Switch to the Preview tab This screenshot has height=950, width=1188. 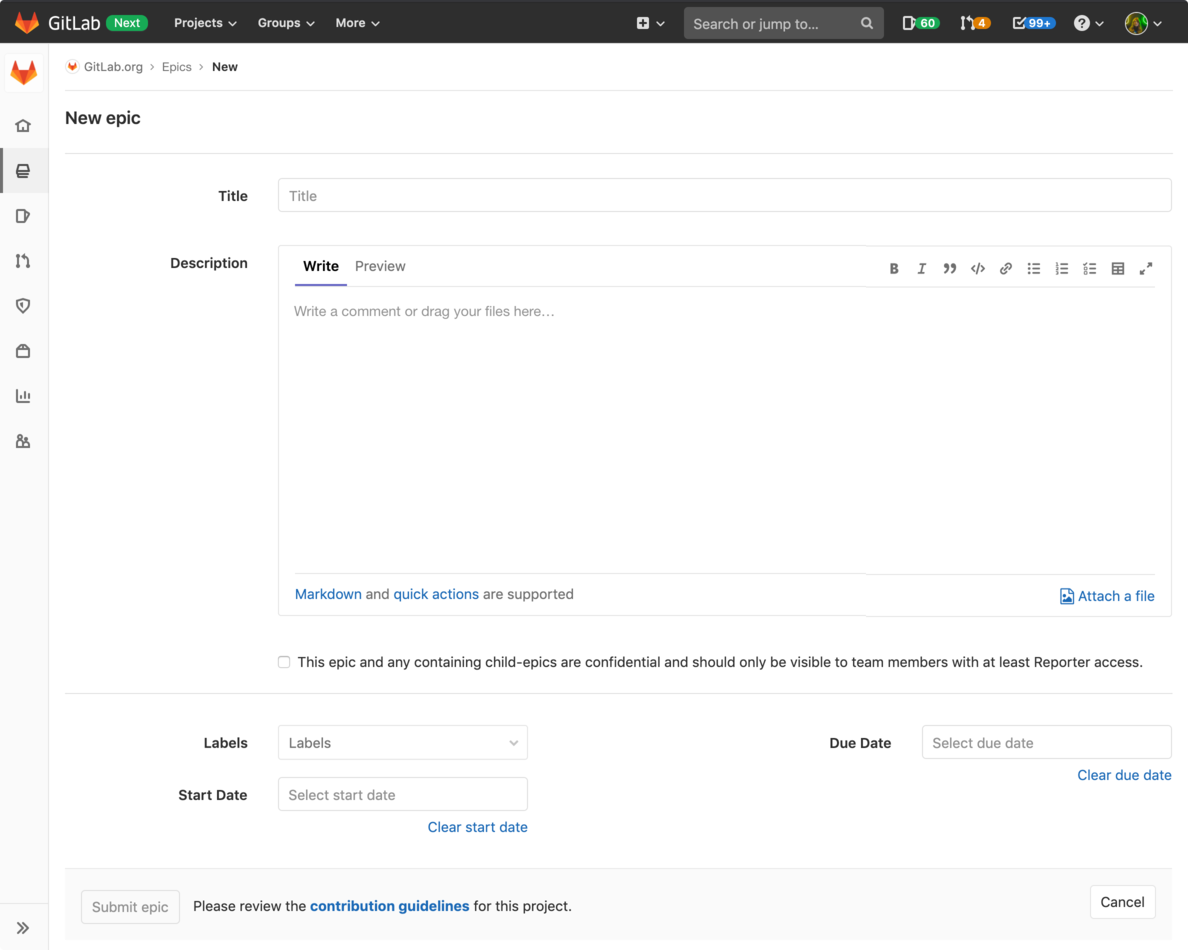pyautogui.click(x=380, y=266)
